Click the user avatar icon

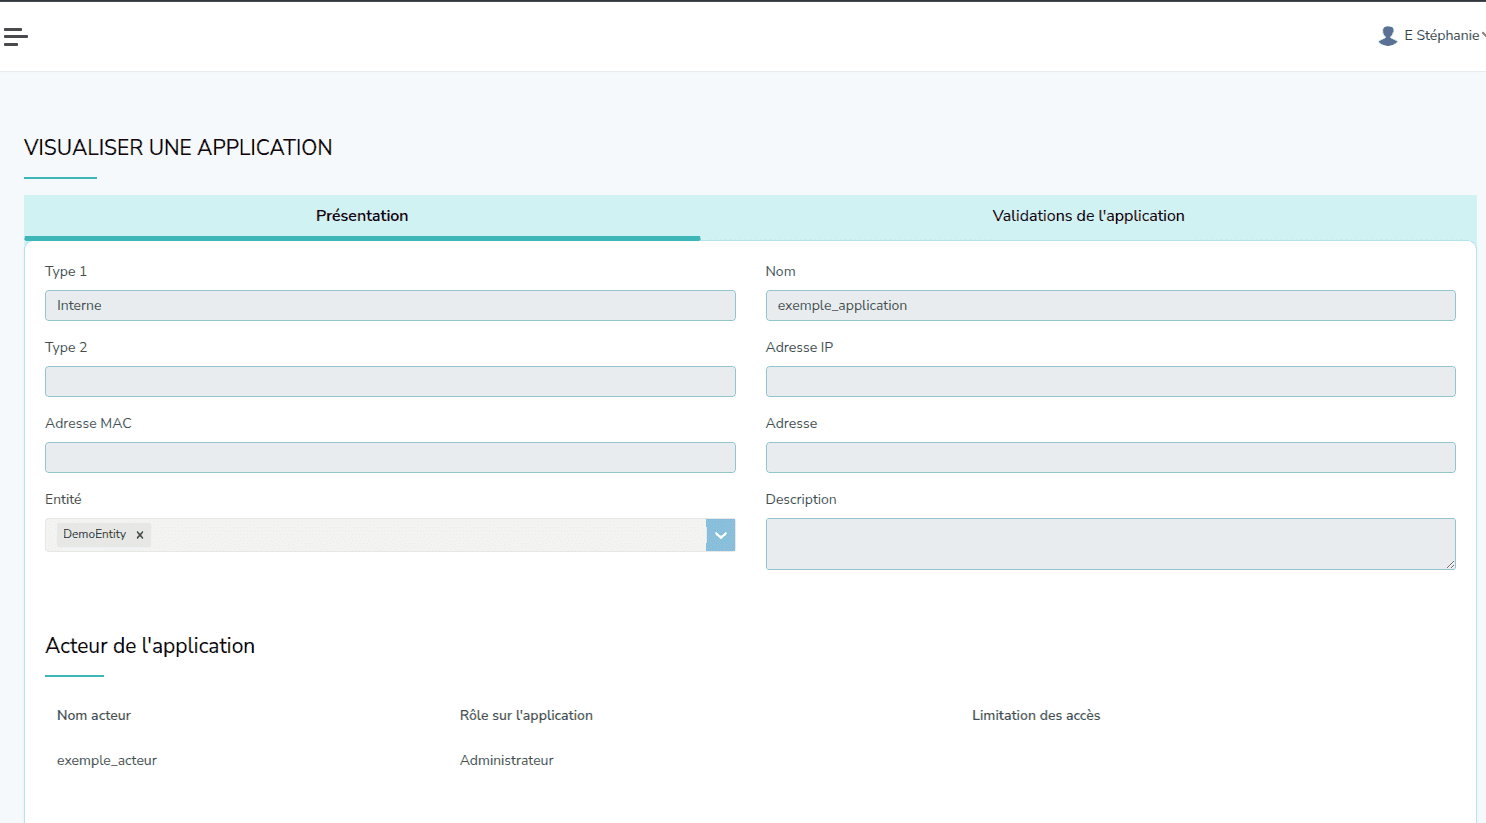[x=1387, y=36]
